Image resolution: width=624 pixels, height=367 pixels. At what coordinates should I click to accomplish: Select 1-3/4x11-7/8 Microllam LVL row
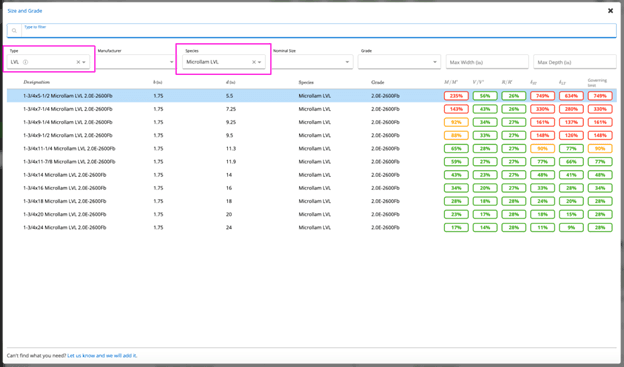click(x=312, y=162)
